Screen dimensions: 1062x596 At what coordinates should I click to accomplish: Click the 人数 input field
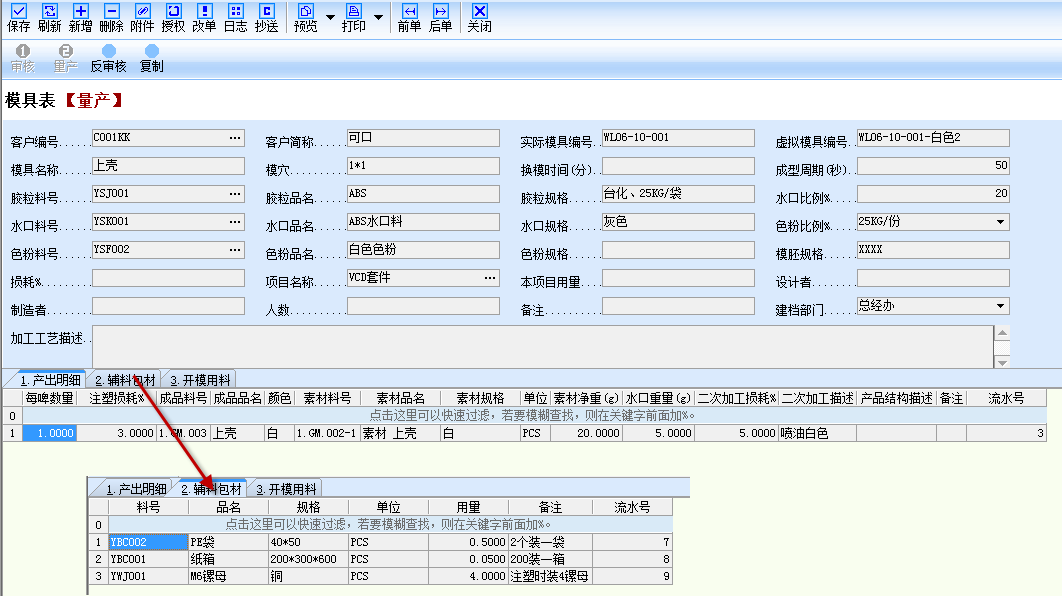[x=423, y=306]
